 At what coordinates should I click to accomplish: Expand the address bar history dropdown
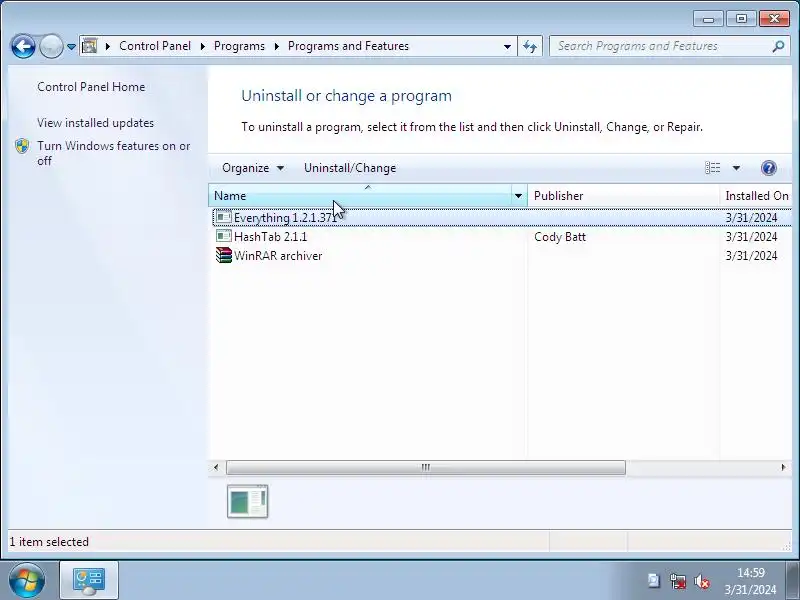click(x=507, y=46)
